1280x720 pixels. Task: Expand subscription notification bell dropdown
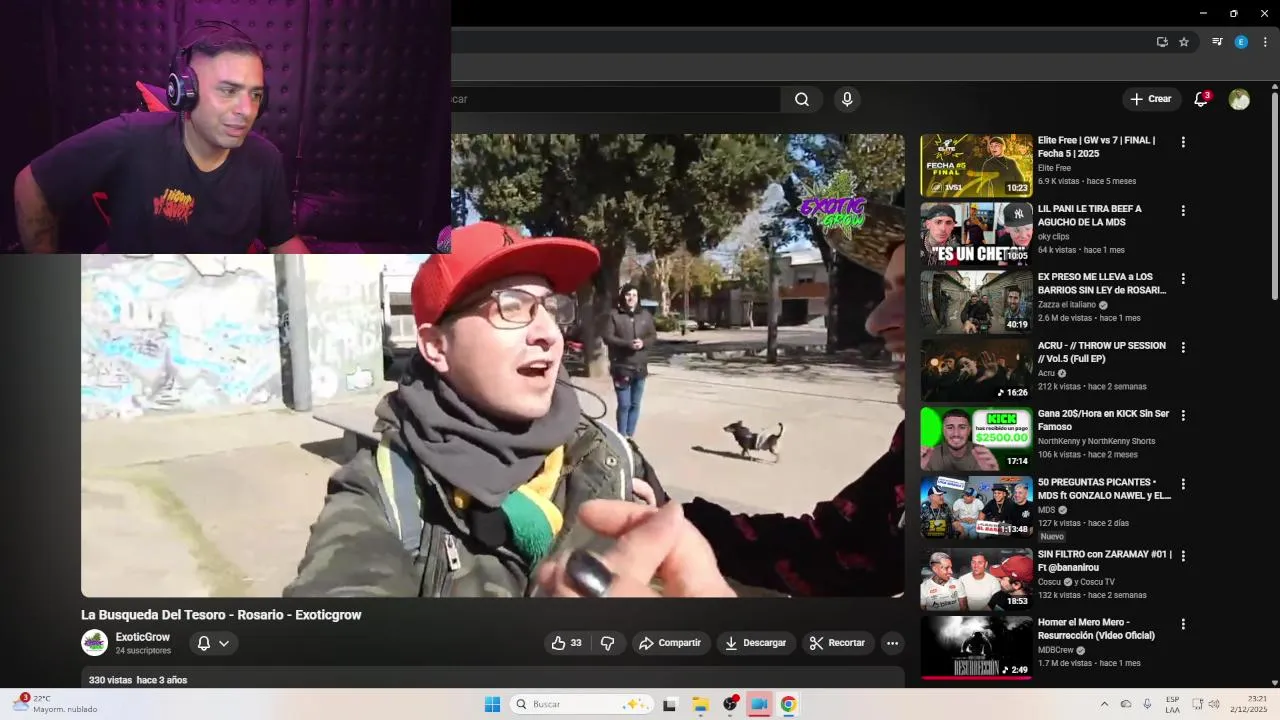pos(213,643)
